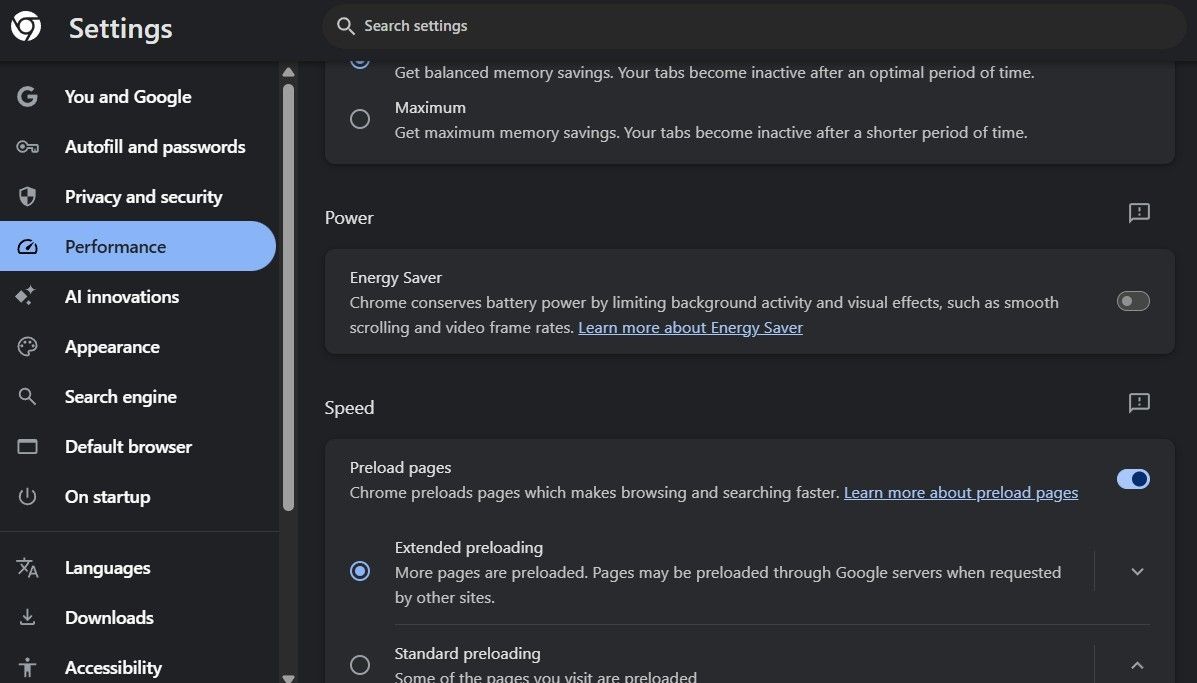Choose the Standard preloading radio button
Image resolution: width=1197 pixels, height=683 pixels.
[360, 665]
